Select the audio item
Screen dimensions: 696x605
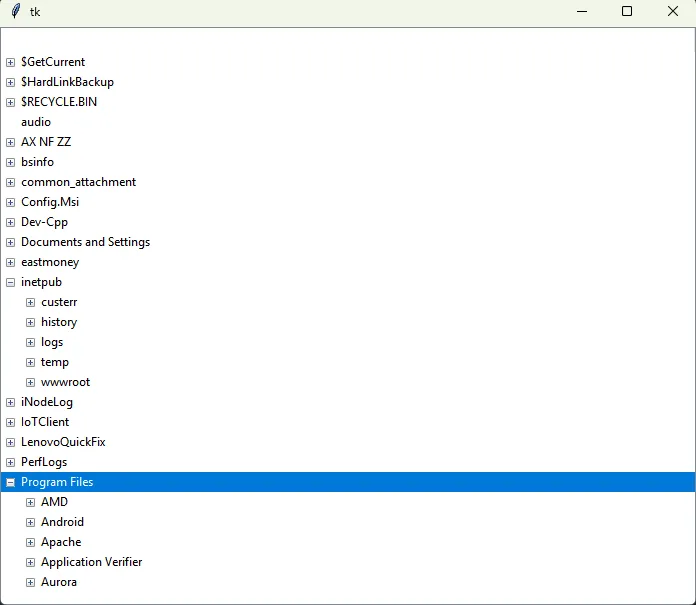pos(36,122)
